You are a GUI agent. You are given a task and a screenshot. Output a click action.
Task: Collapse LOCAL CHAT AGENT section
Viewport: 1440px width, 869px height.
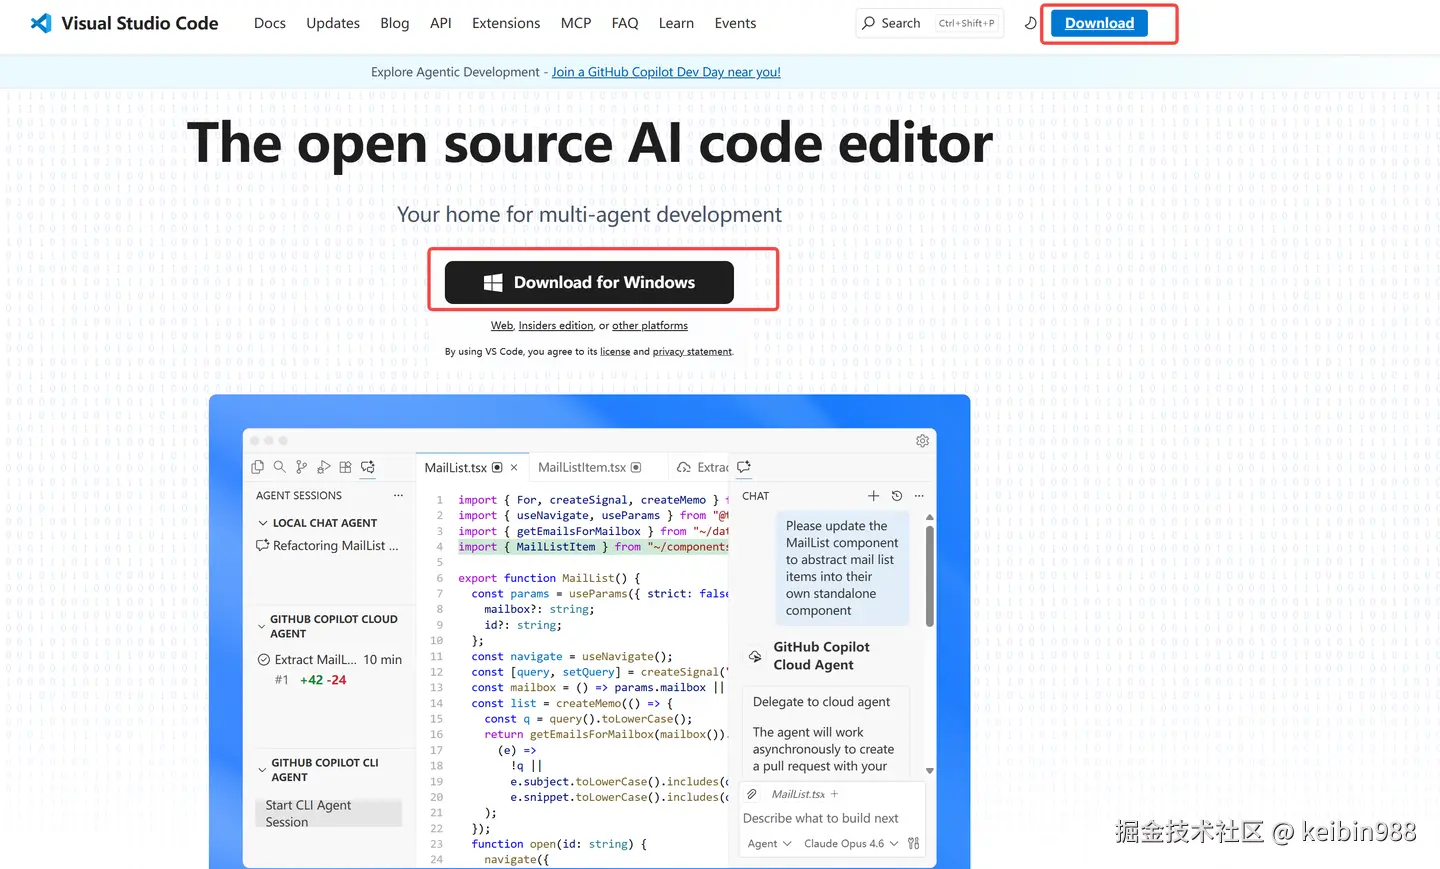[263, 523]
